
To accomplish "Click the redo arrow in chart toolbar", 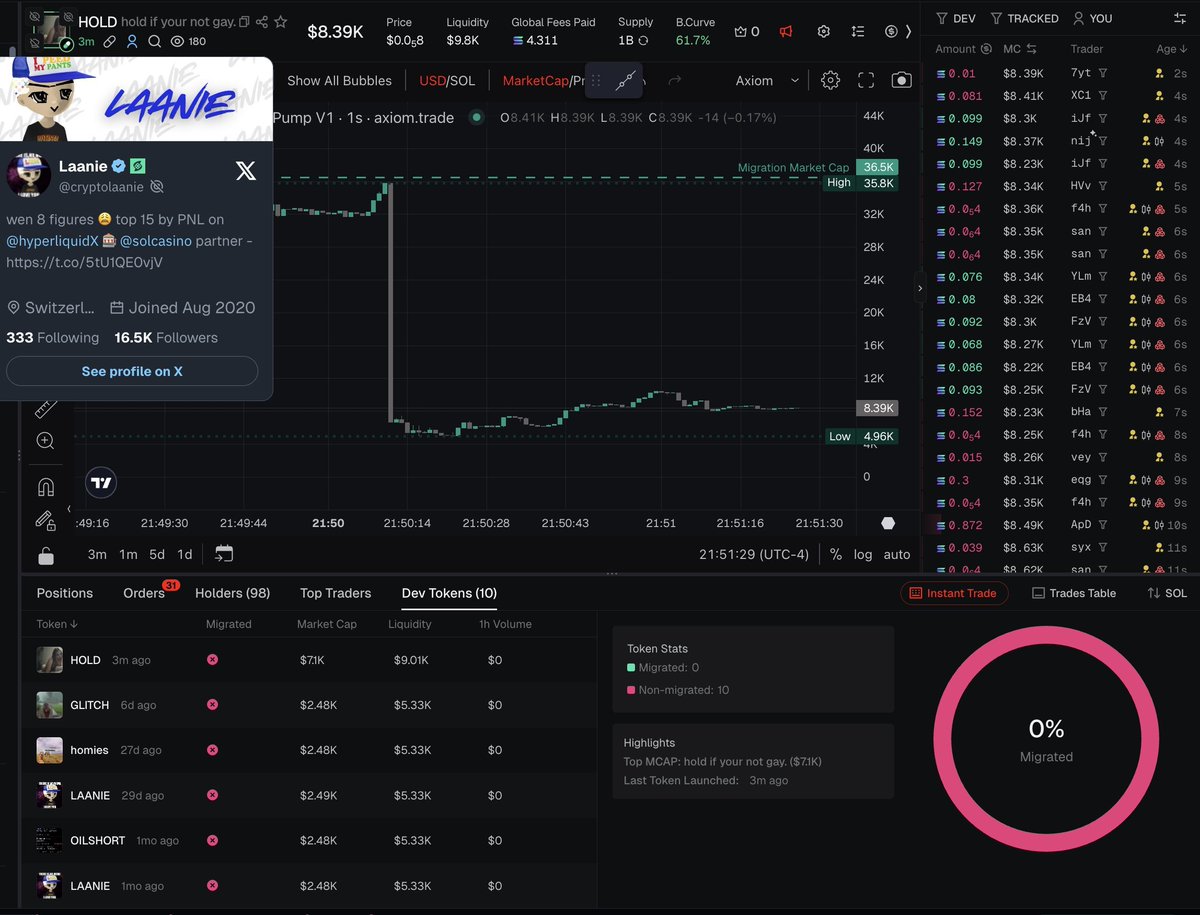I will tap(674, 80).
